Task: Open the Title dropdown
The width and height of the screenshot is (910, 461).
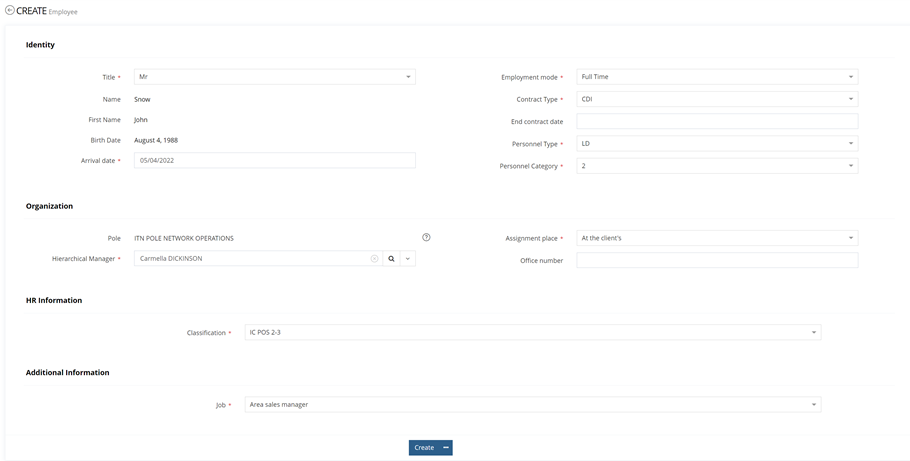Action: (408, 77)
